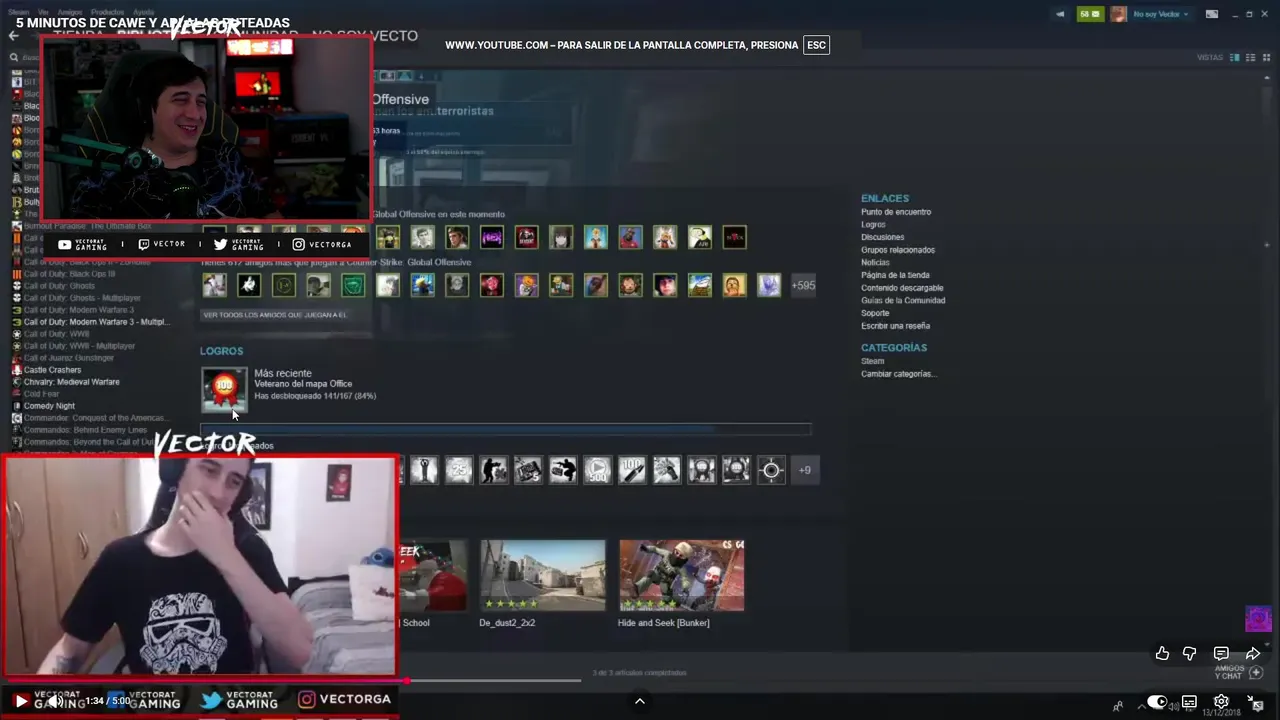Viewport: 1280px width, 720px height.
Task: Open the Amigos y Chat plus icon
Action: click(x=1257, y=673)
